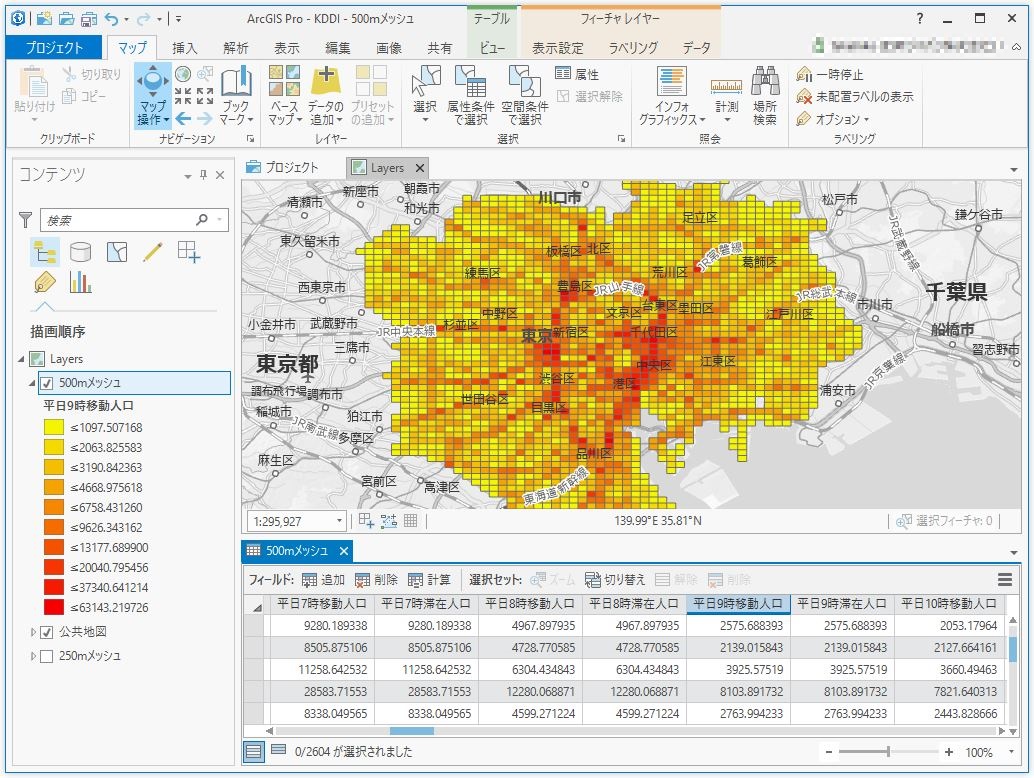
Task: Switch Contents to list by snapping
Action: [x=189, y=252]
